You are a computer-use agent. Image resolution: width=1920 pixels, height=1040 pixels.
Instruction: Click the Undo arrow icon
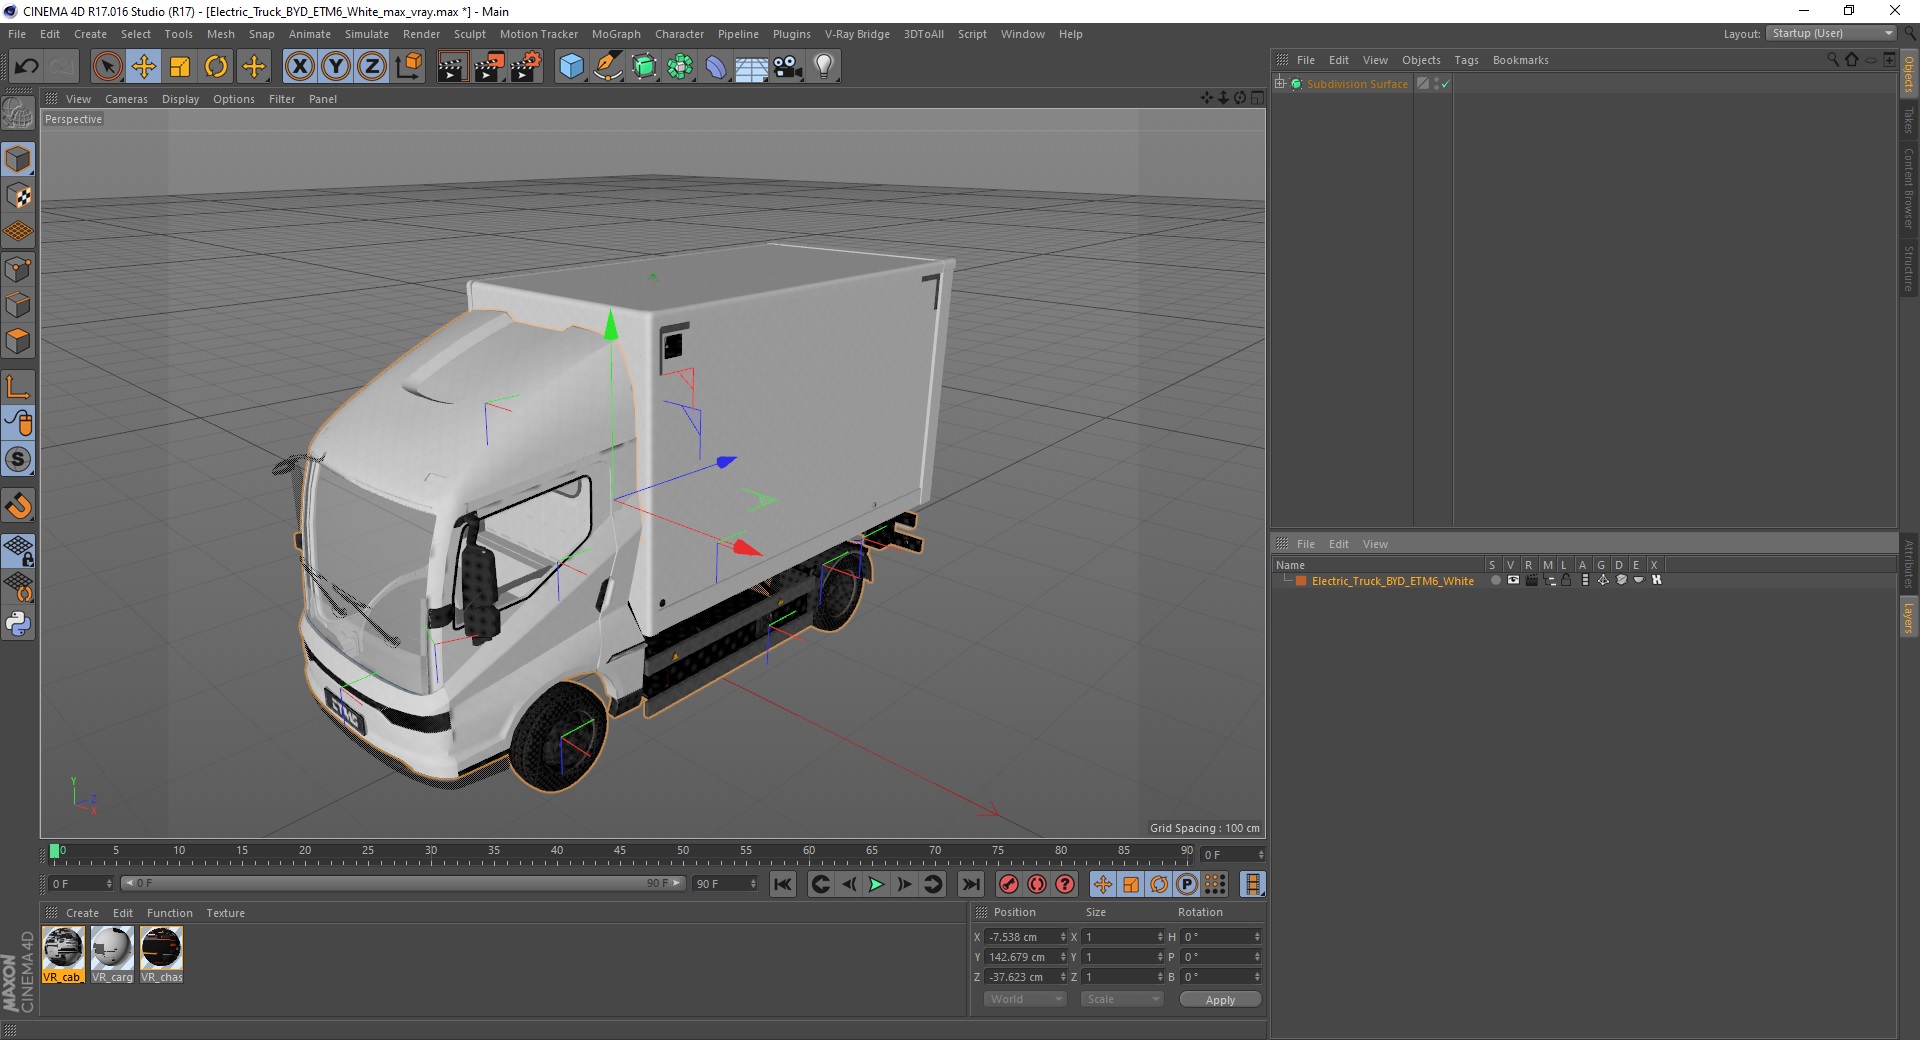pos(27,67)
